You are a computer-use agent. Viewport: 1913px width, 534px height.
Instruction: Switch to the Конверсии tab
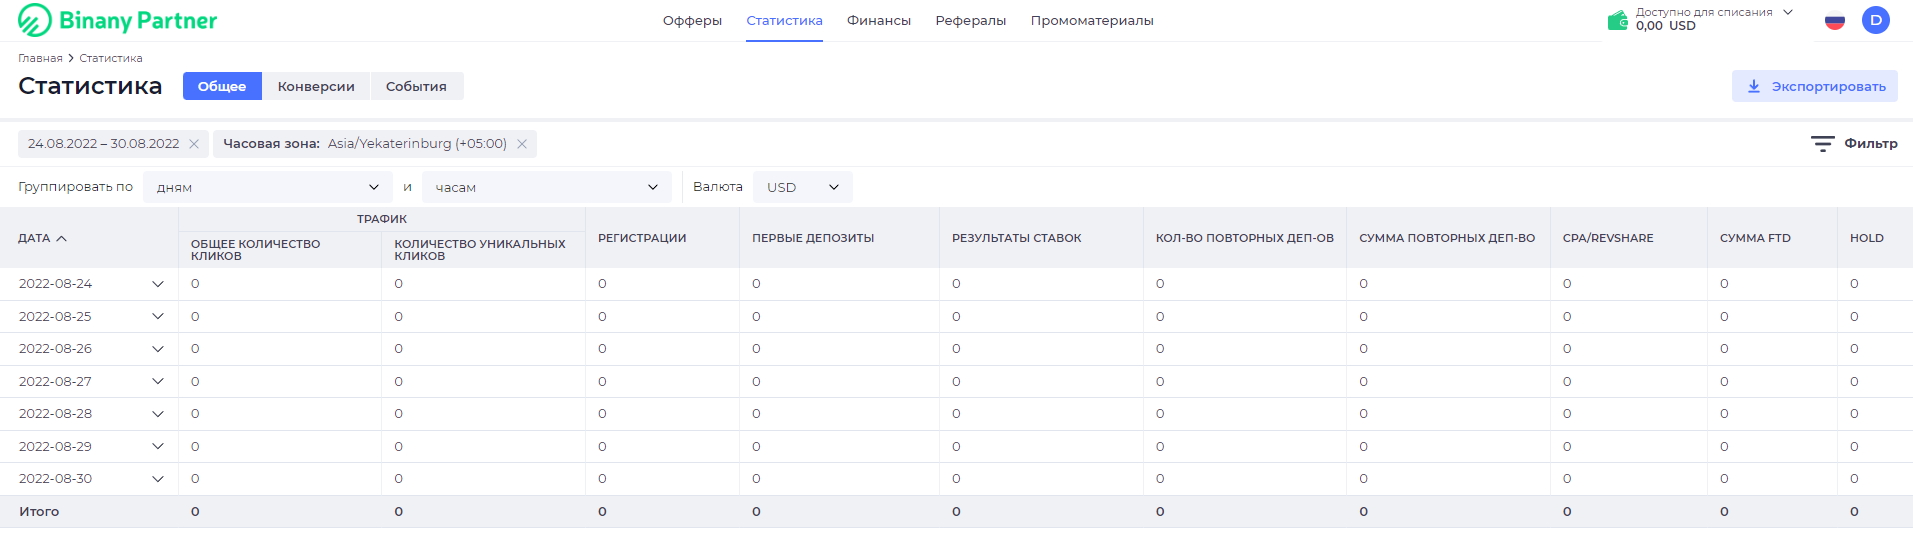coord(316,86)
